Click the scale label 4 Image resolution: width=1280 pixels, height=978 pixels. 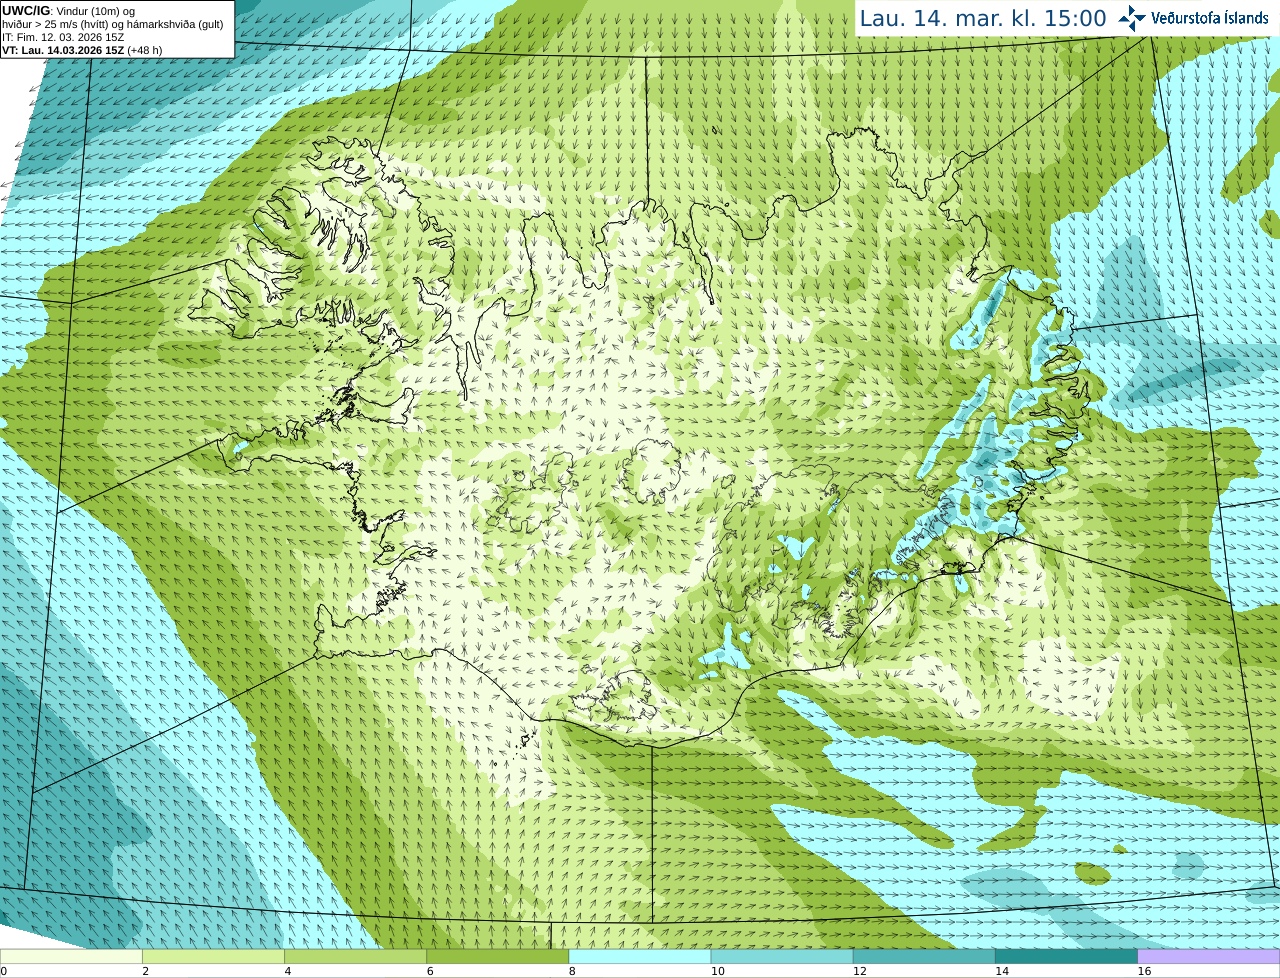click(288, 971)
